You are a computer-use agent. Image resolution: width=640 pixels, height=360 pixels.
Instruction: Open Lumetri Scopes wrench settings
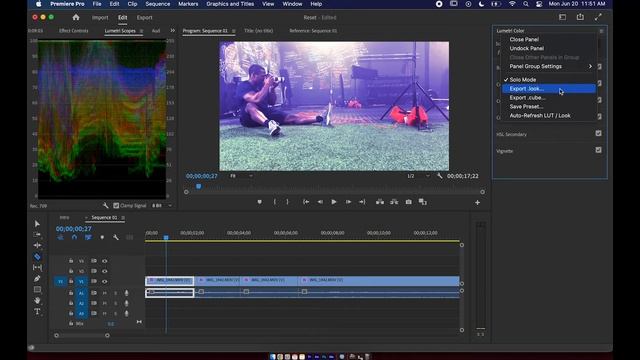pos(106,206)
